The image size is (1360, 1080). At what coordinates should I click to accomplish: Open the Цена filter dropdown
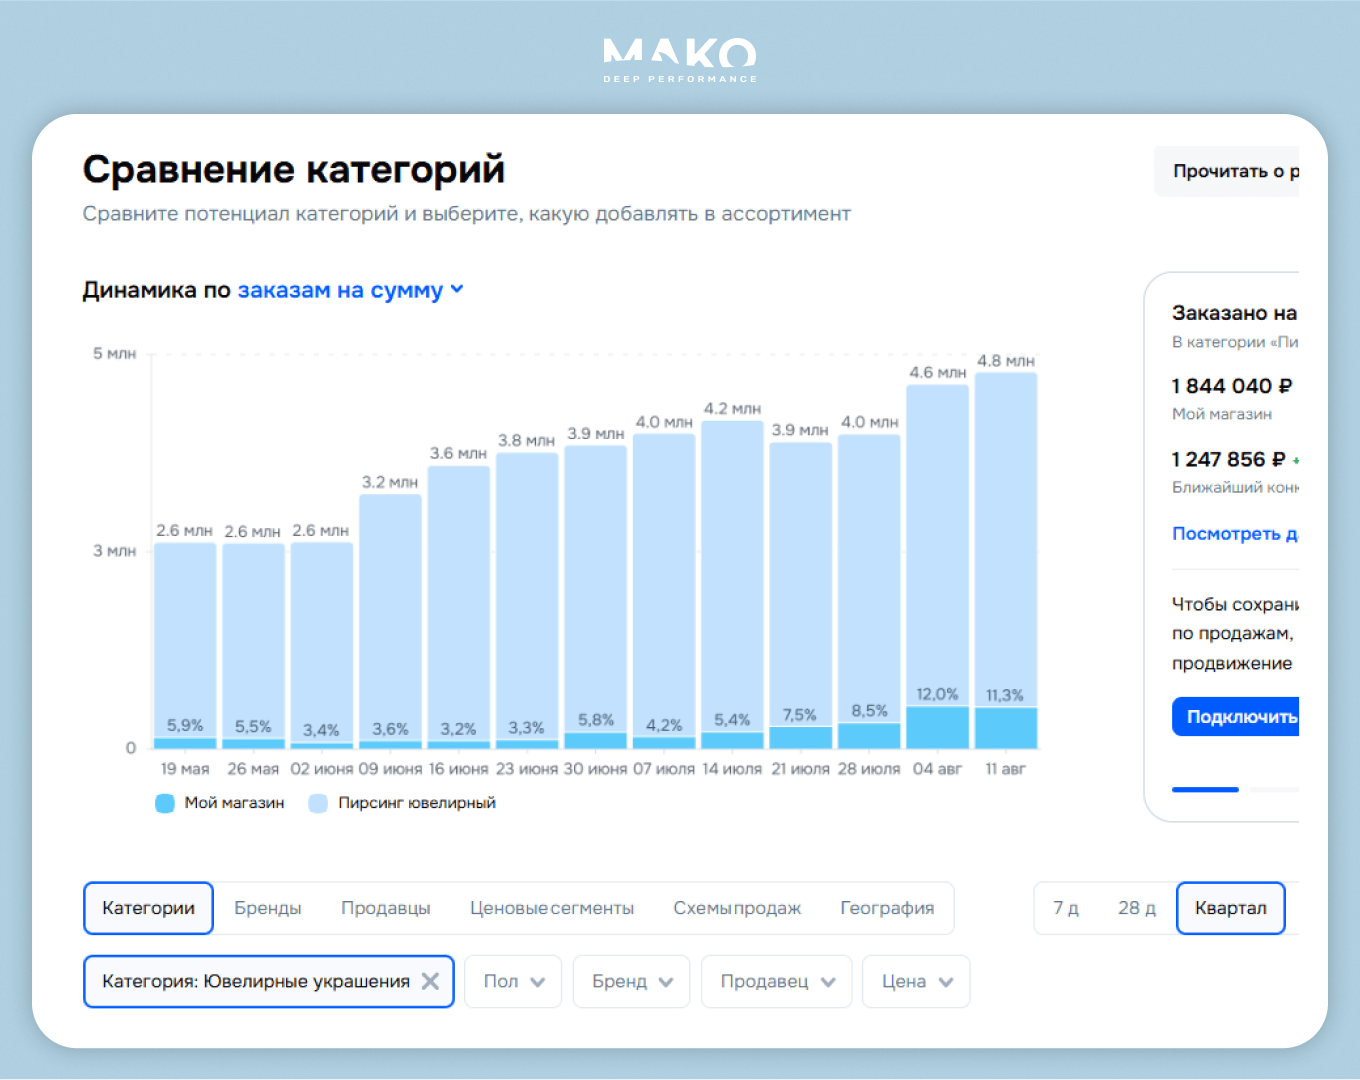916,981
